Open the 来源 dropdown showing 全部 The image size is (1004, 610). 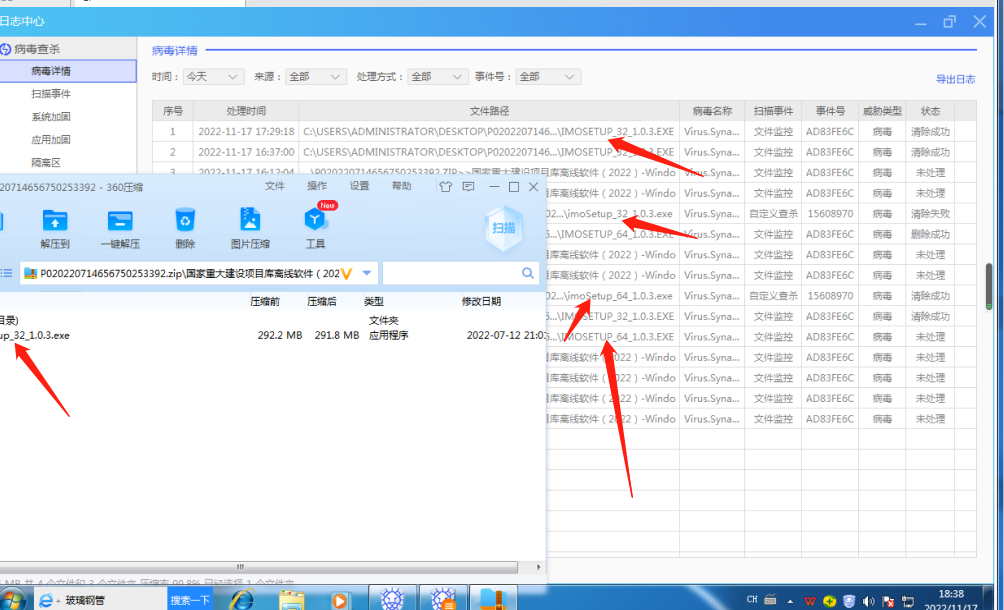[316, 77]
